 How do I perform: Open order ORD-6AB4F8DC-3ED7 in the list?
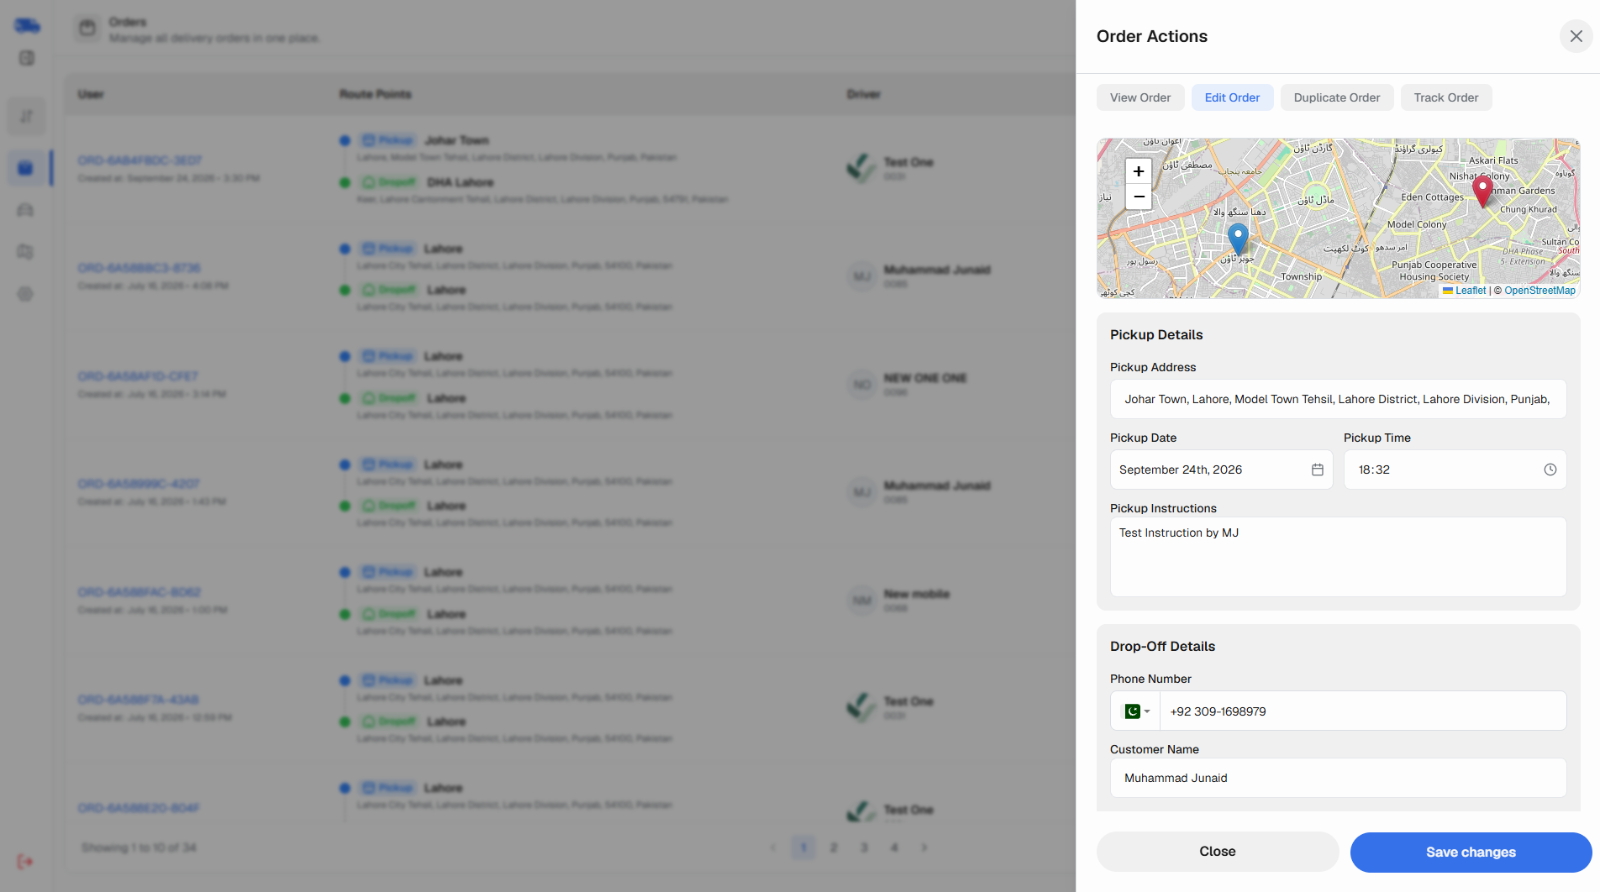pos(140,160)
